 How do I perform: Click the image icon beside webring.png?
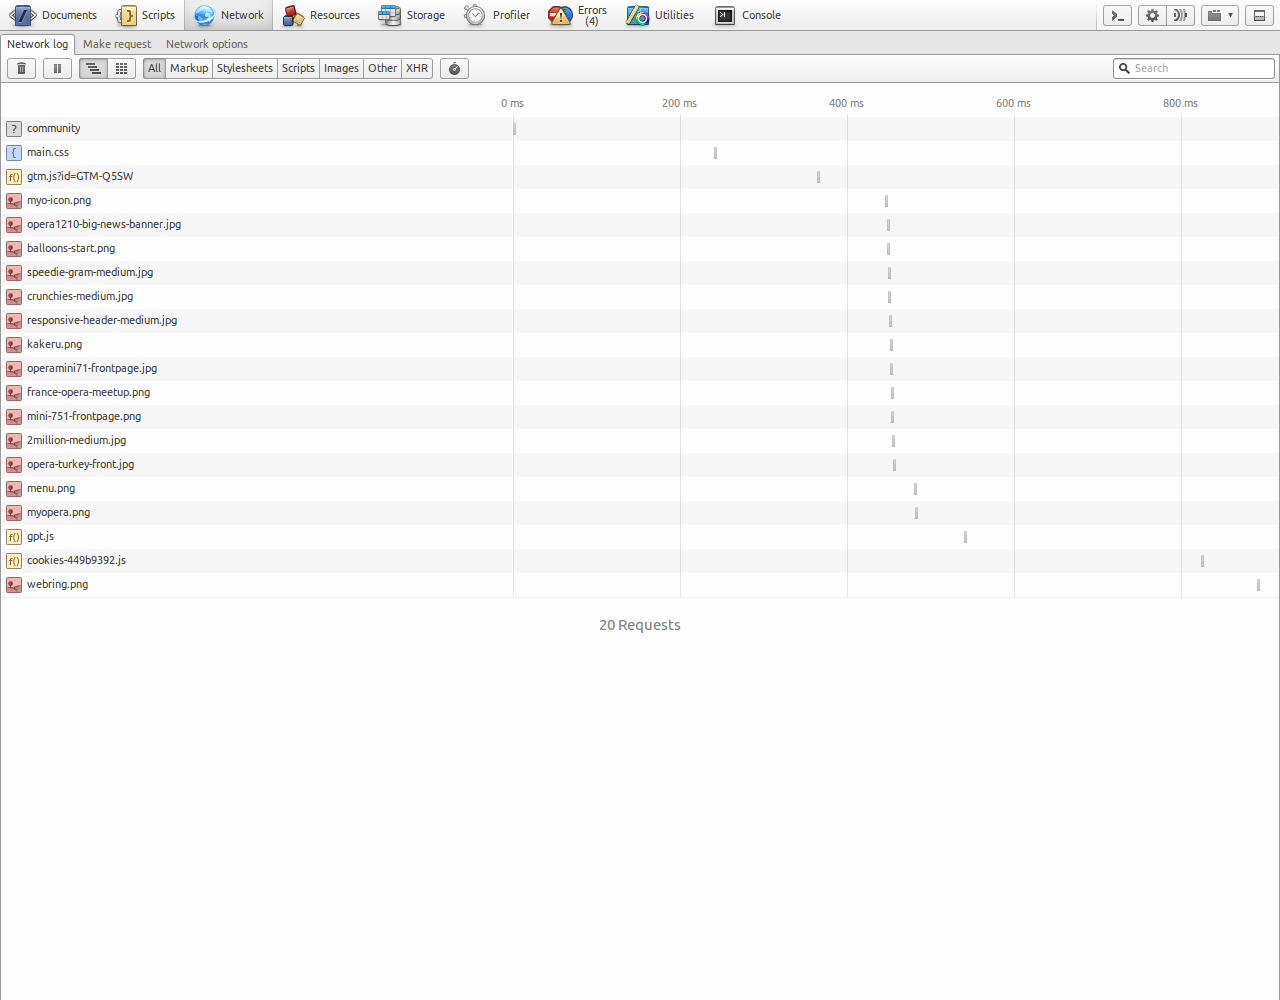(14, 585)
